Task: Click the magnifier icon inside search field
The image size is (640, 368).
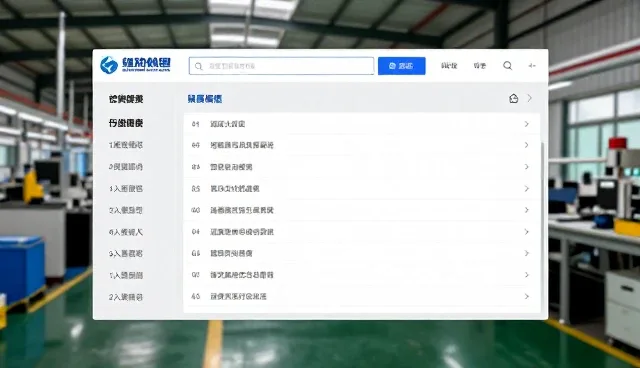Action: 198,66
